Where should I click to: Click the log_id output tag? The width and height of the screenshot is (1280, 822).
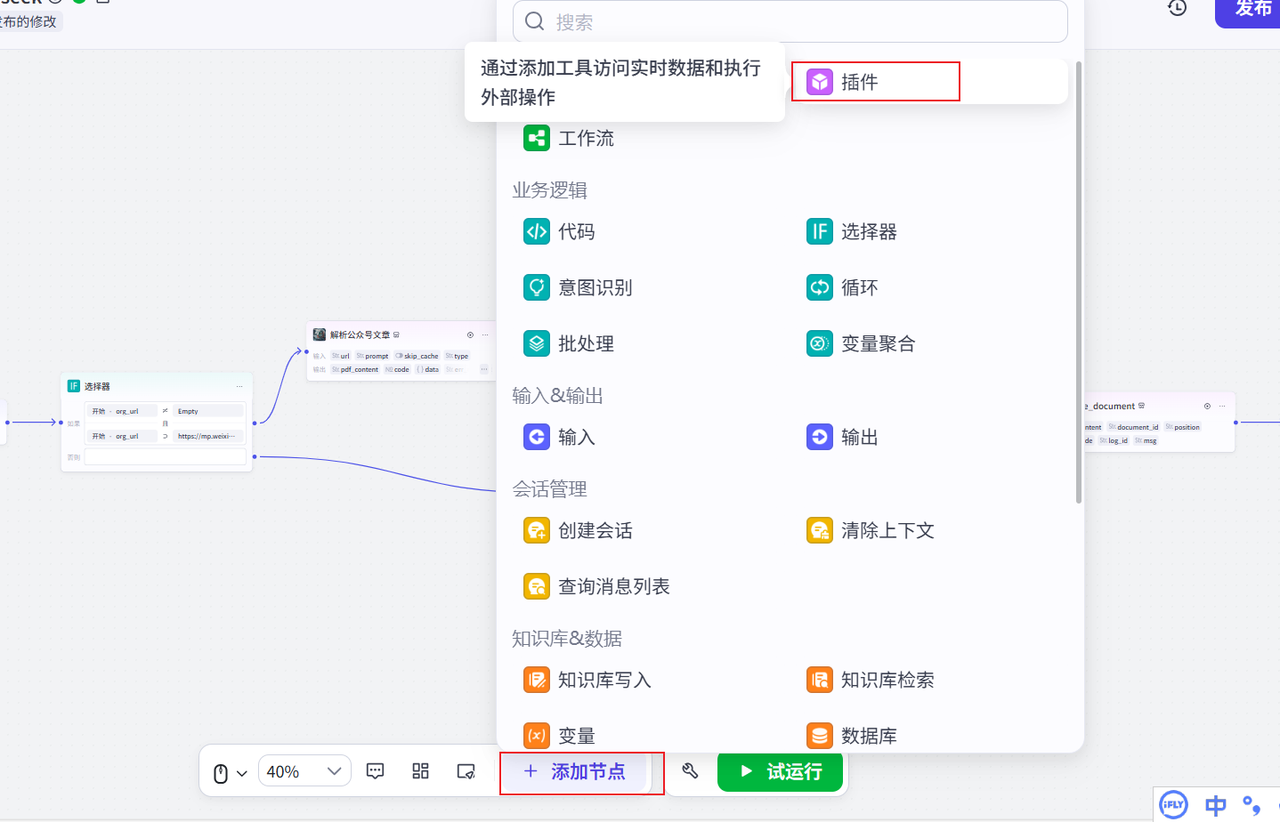coord(1113,440)
